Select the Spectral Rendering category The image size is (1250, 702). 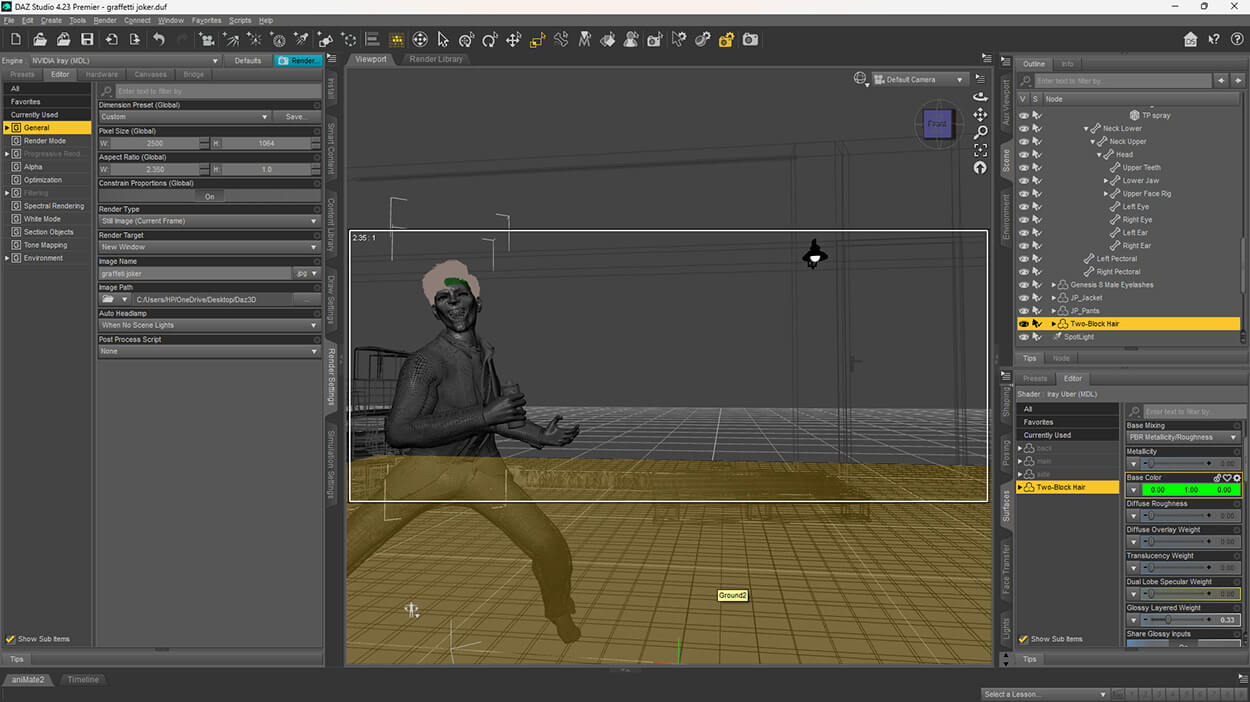point(54,206)
